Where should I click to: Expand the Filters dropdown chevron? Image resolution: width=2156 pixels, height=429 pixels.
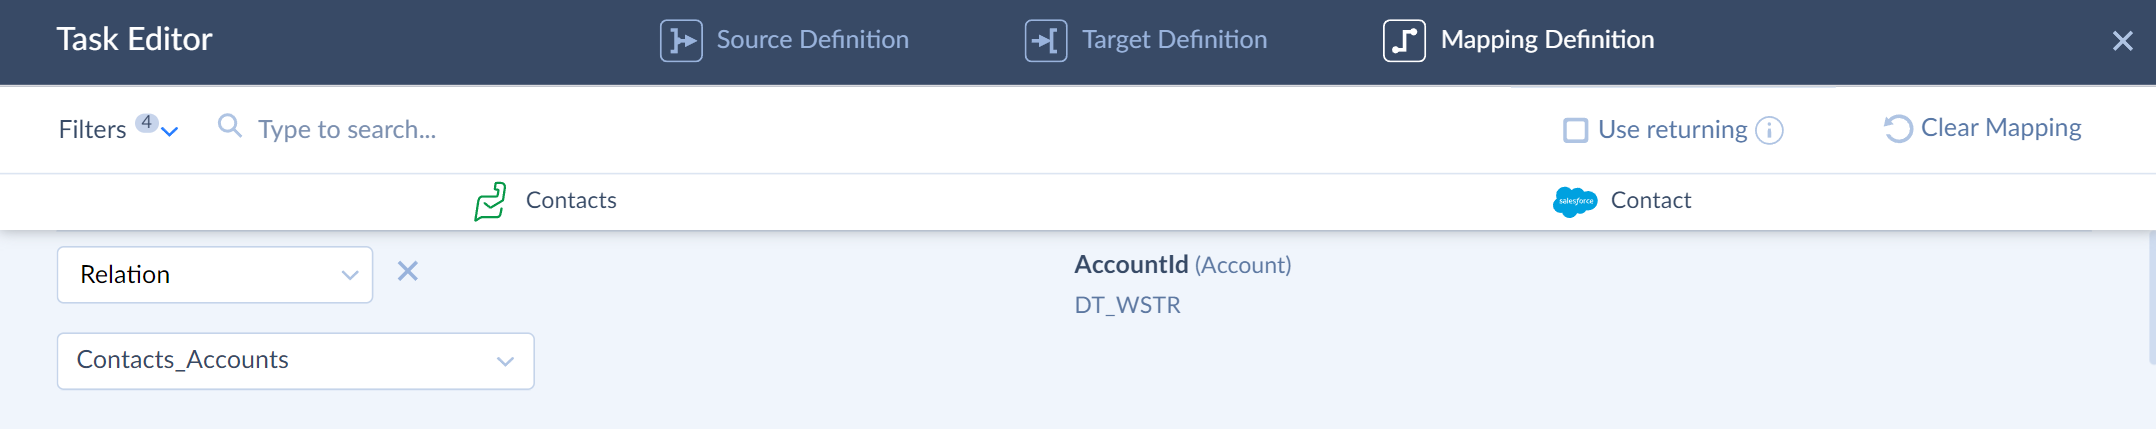[170, 131]
